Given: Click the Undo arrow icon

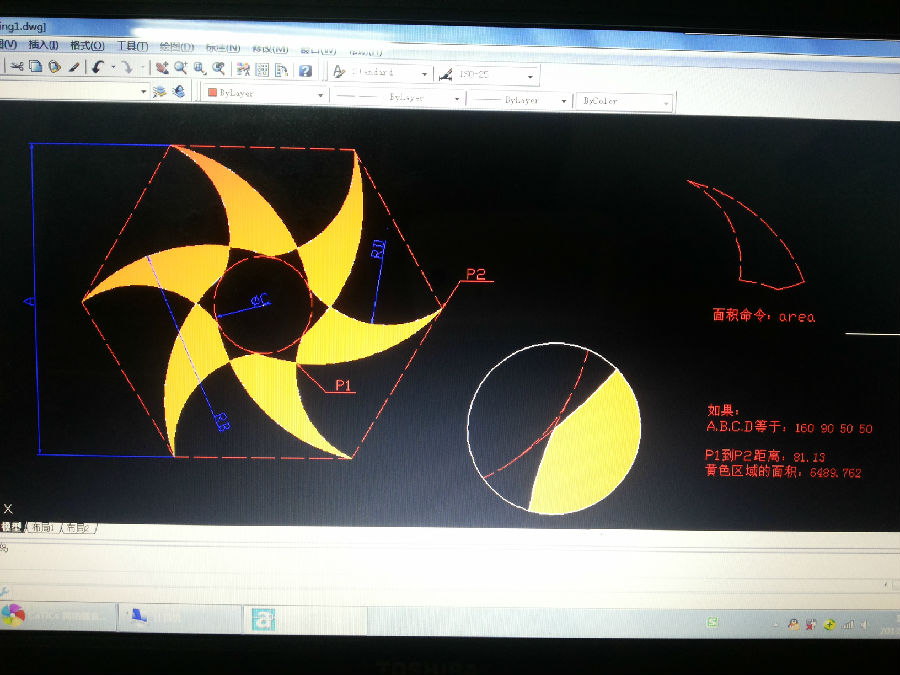Looking at the screenshot, I should (97, 67).
